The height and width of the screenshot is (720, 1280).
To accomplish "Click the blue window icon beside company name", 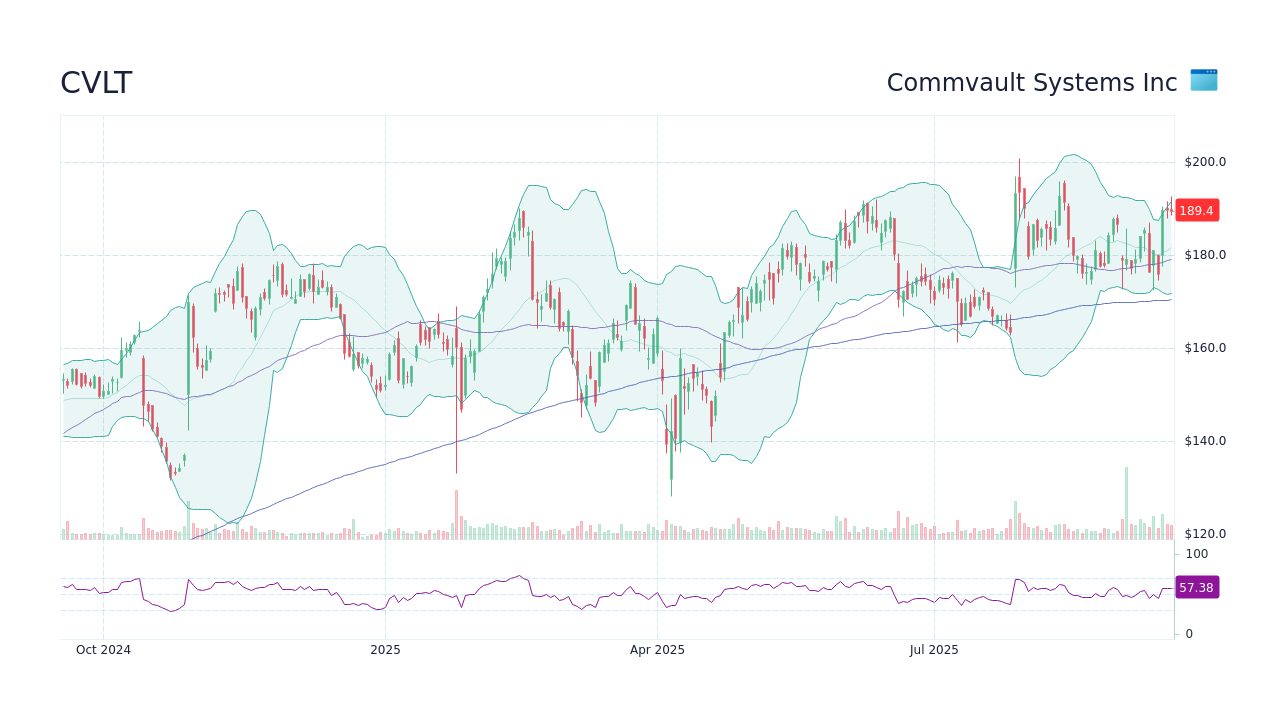I will [x=1204, y=80].
